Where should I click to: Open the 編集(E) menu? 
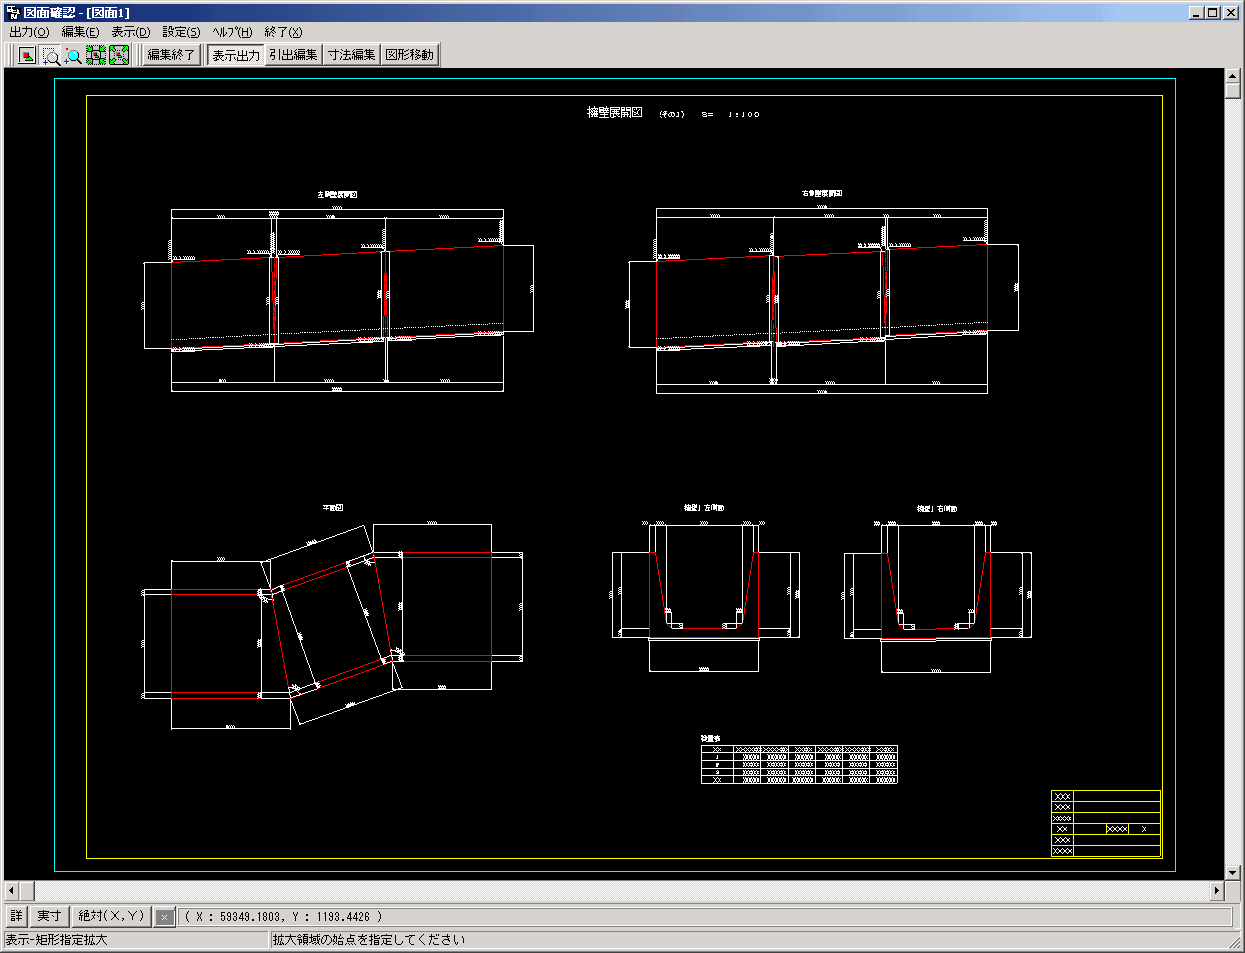(80, 32)
